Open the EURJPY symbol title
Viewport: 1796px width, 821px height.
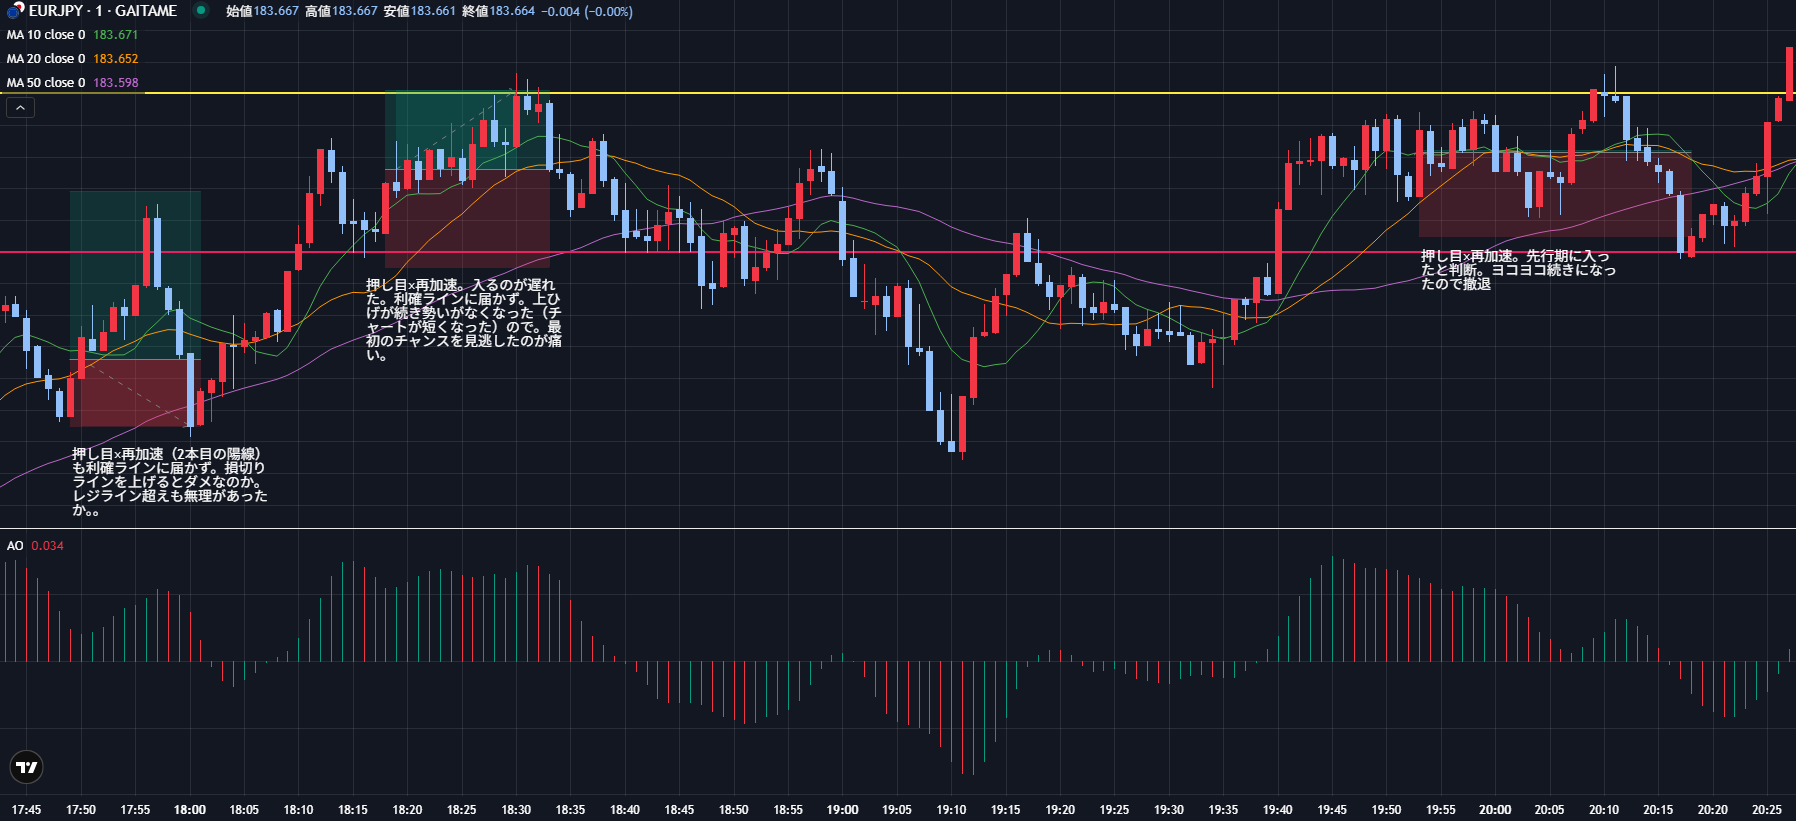[102, 11]
